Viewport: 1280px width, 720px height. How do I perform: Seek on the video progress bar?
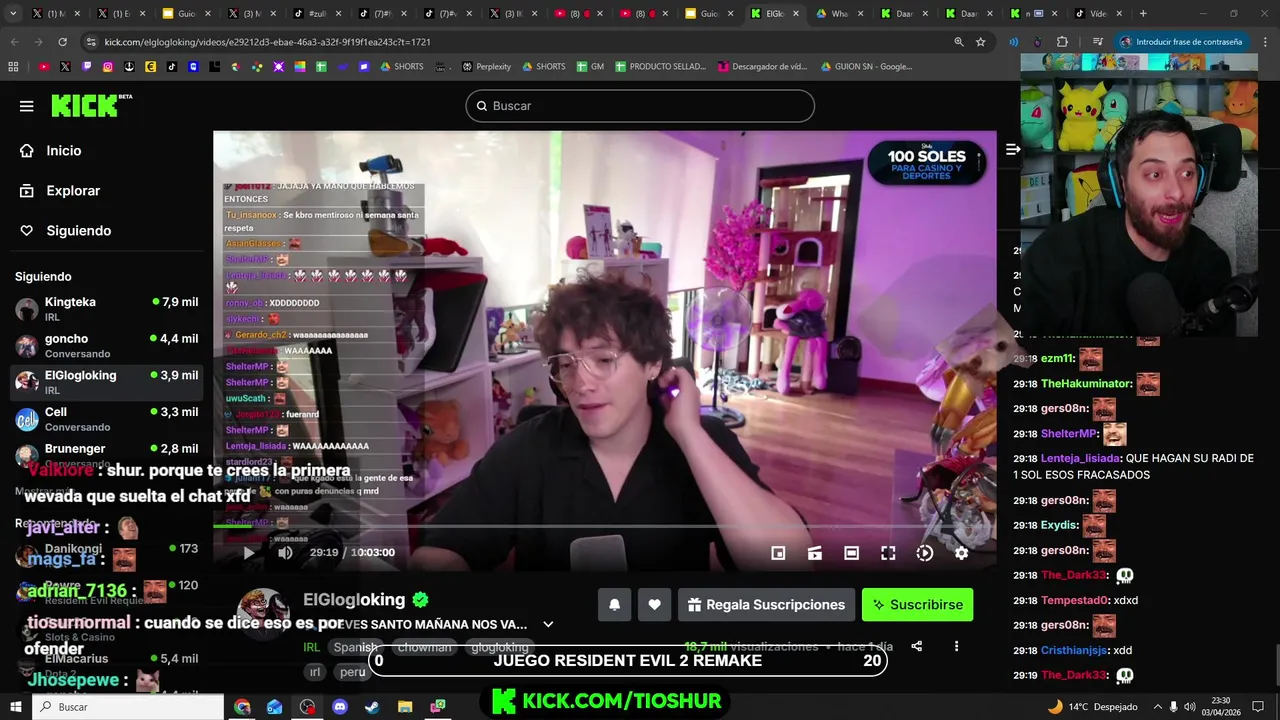point(604,526)
